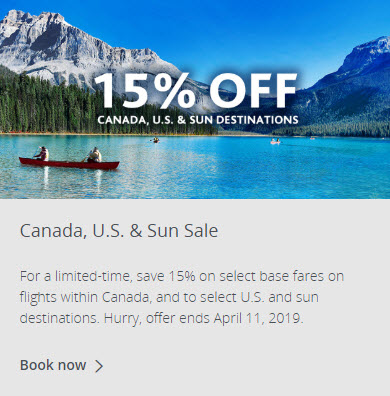The height and width of the screenshot is (396, 390).
Task: Click the distant pink boat on the lake
Action: (x=275, y=142)
